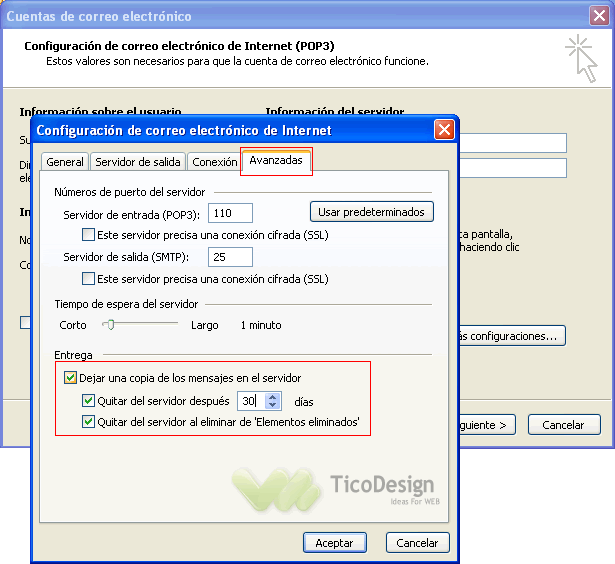
Task: Click the POP3 incoming server port field
Action: 230,213
